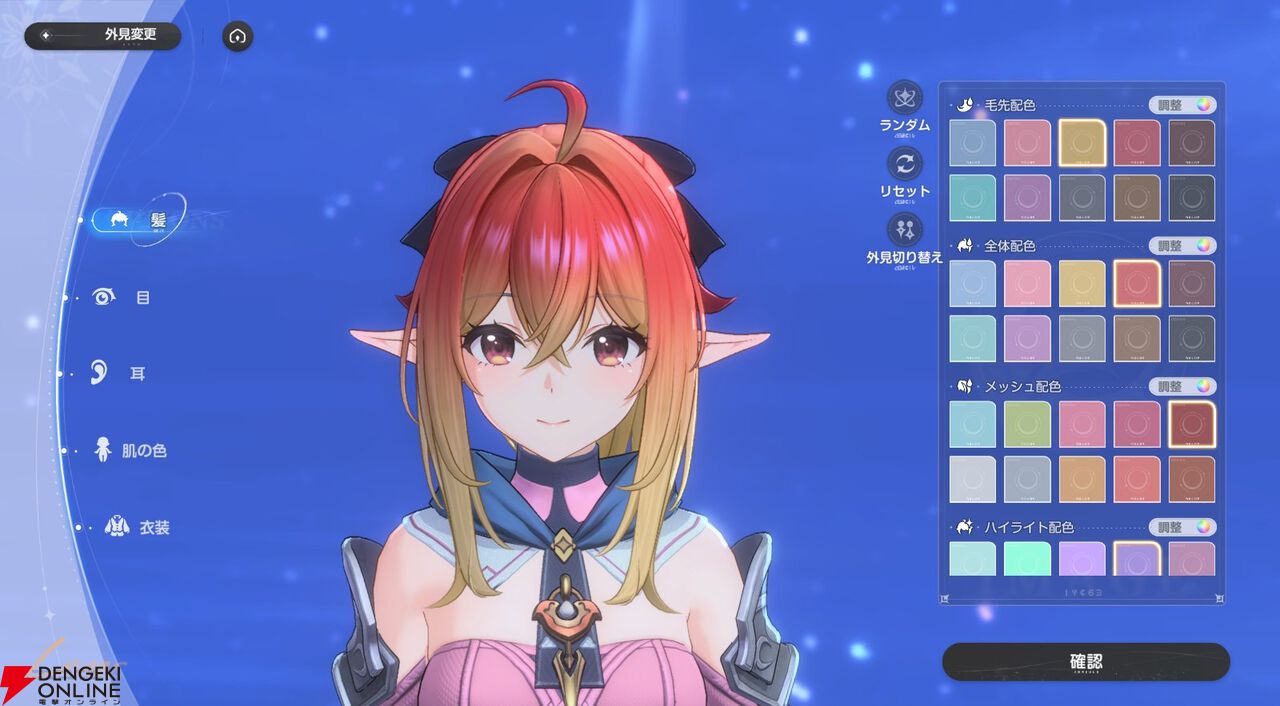This screenshot has width=1280, height=706.
Task: Click the 毛先配色 section title
Action: click(1010, 105)
